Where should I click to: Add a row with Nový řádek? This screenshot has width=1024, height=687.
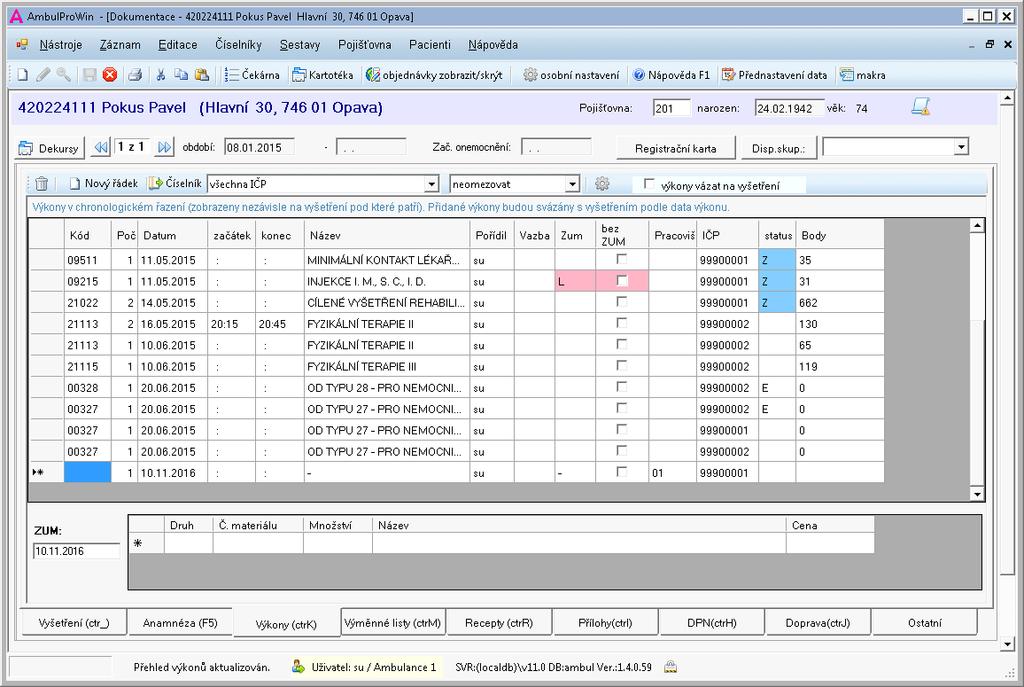(x=104, y=184)
